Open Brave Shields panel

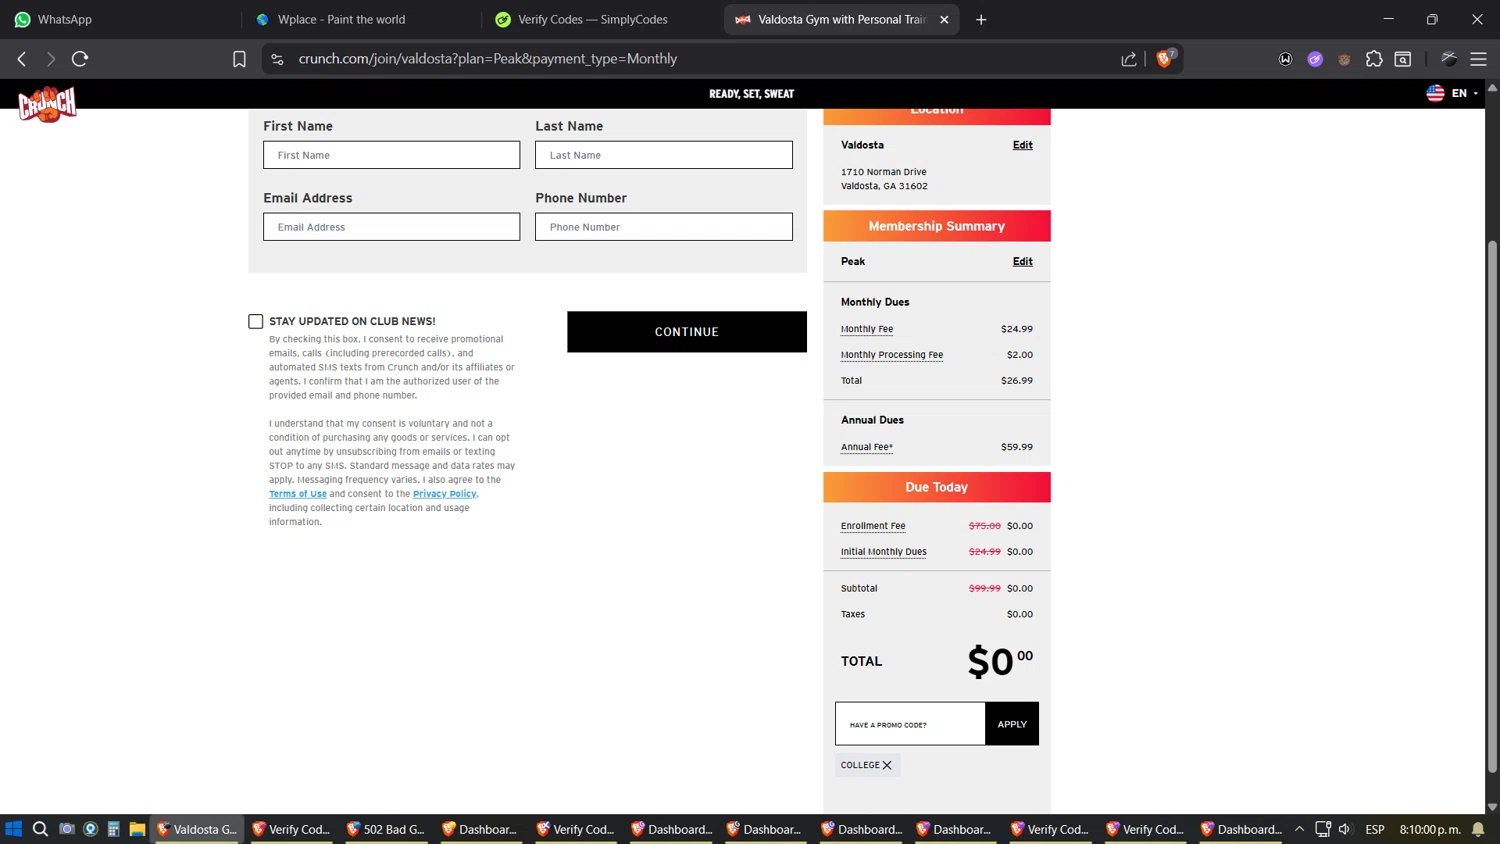click(1165, 58)
